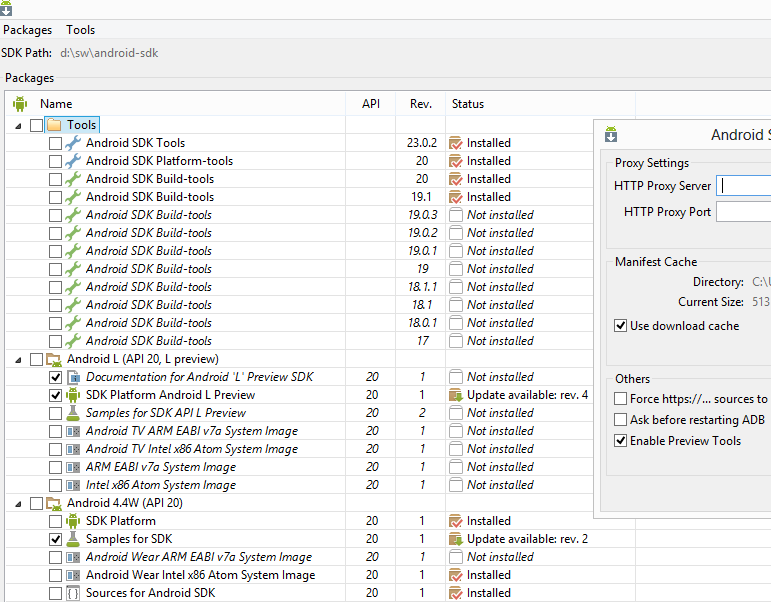Check the Android SDK Platform-tools checkbox
Image resolution: width=771 pixels, height=602 pixels.
[x=55, y=161]
